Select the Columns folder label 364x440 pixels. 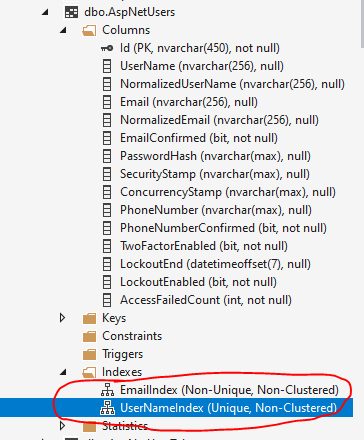coord(126,30)
